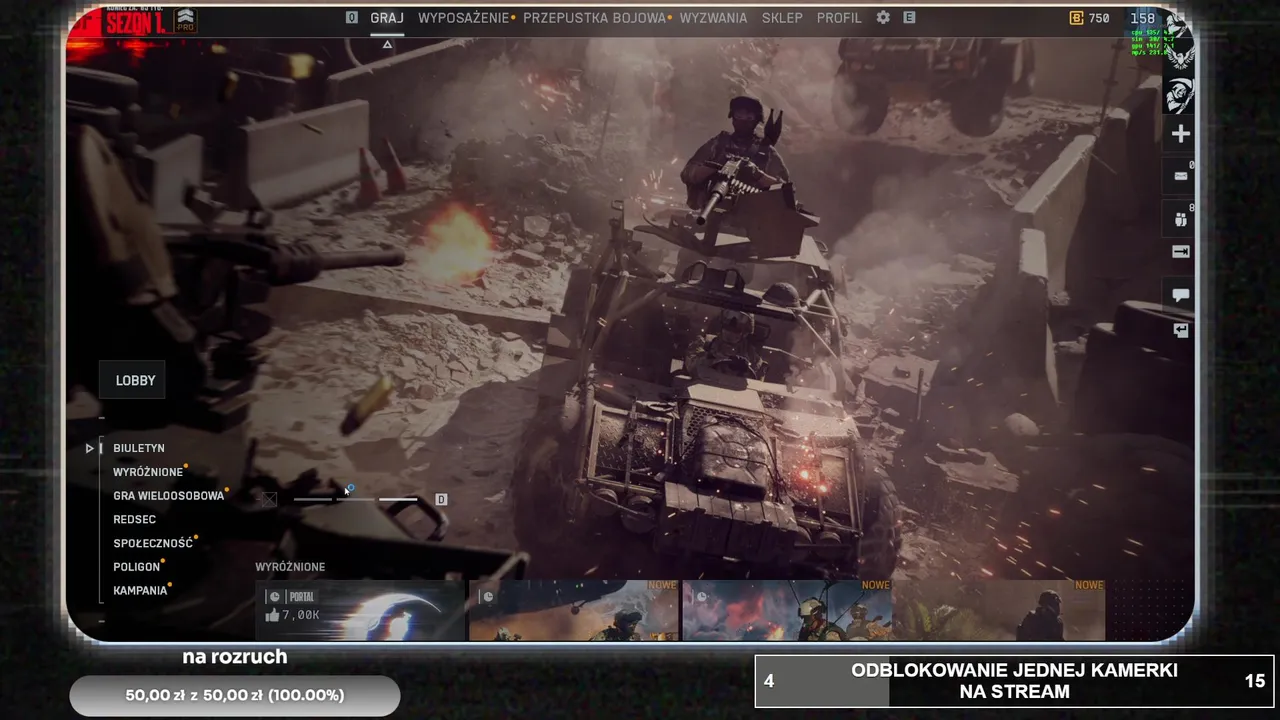The image size is (1280, 720).
Task: Open the fourth featured tile with soldier
Action: coord(1000,610)
